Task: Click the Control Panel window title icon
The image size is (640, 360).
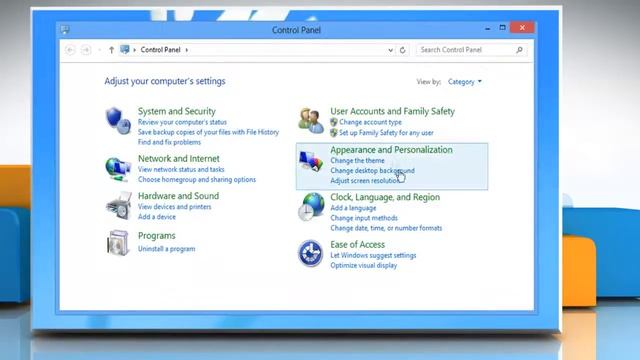Action: (65, 29)
